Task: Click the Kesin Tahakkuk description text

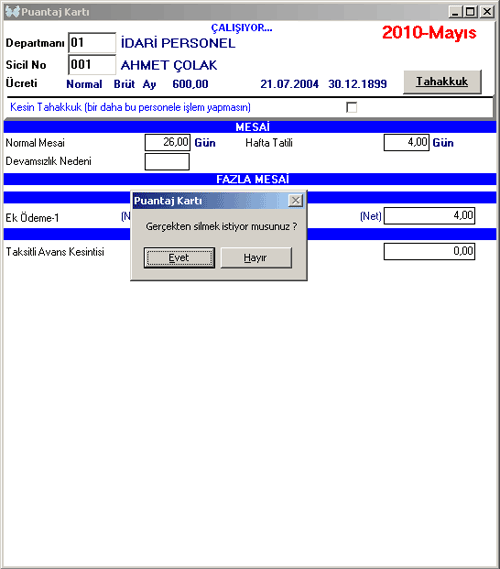Action: click(x=130, y=107)
